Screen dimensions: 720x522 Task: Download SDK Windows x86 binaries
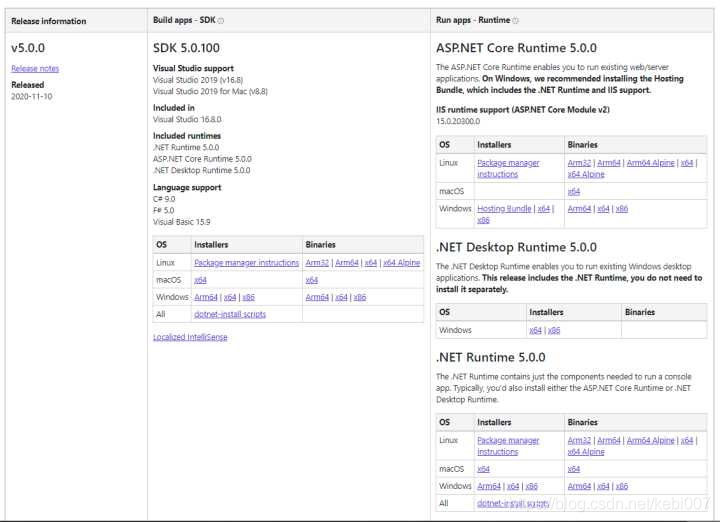(360, 297)
